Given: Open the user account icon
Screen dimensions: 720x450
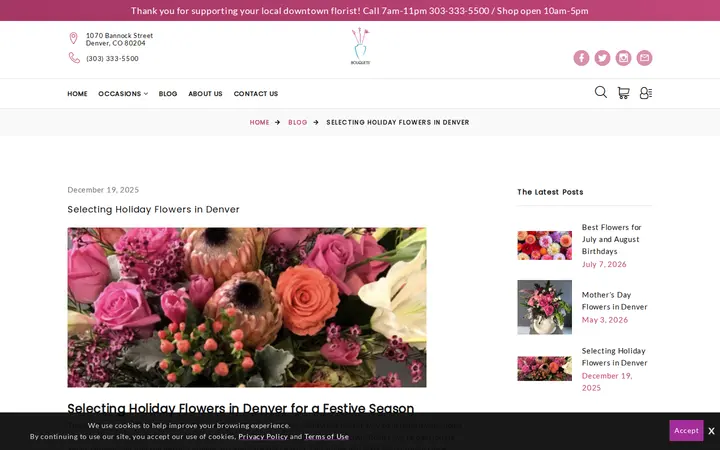Looking at the screenshot, I should tap(646, 93).
